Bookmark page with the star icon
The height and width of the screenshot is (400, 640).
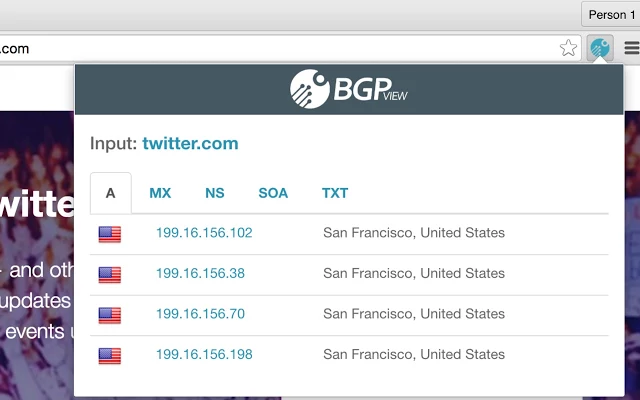point(568,47)
